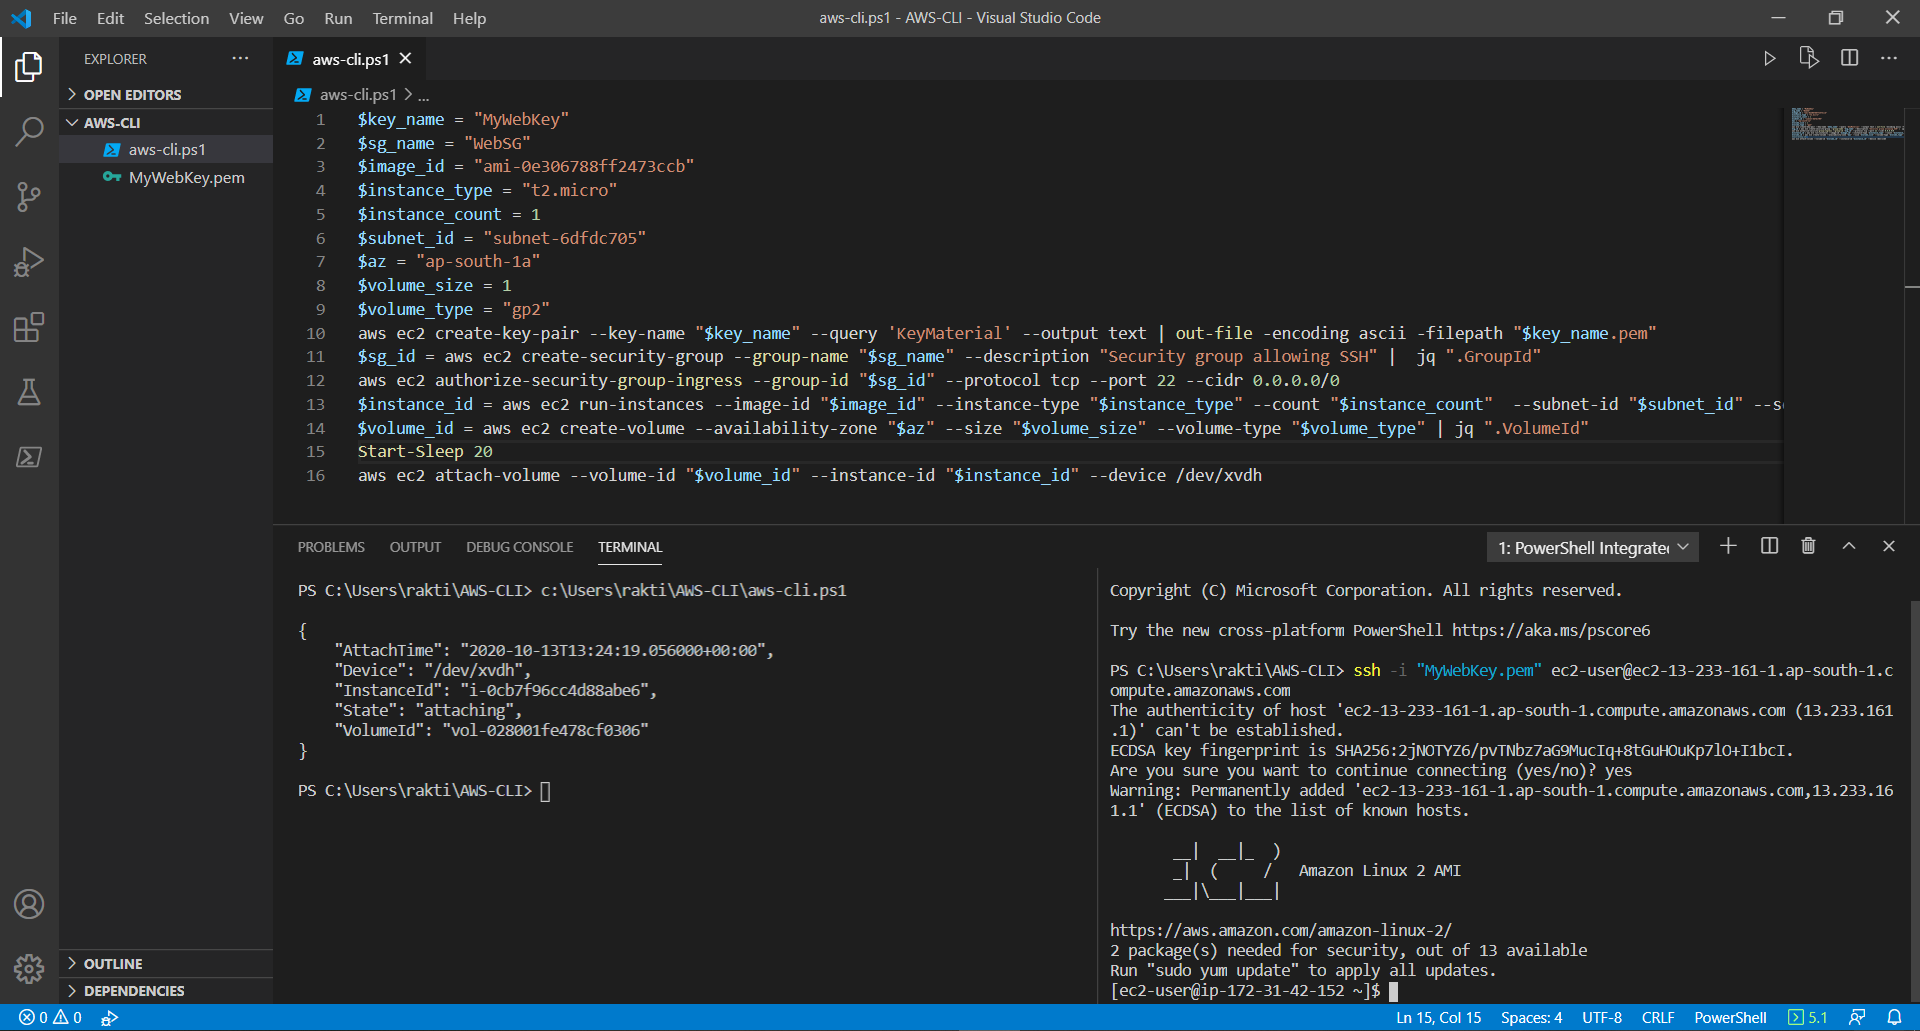The height and width of the screenshot is (1031, 1920).
Task: Expand the Open Editors section
Action: pyautogui.click(x=132, y=95)
